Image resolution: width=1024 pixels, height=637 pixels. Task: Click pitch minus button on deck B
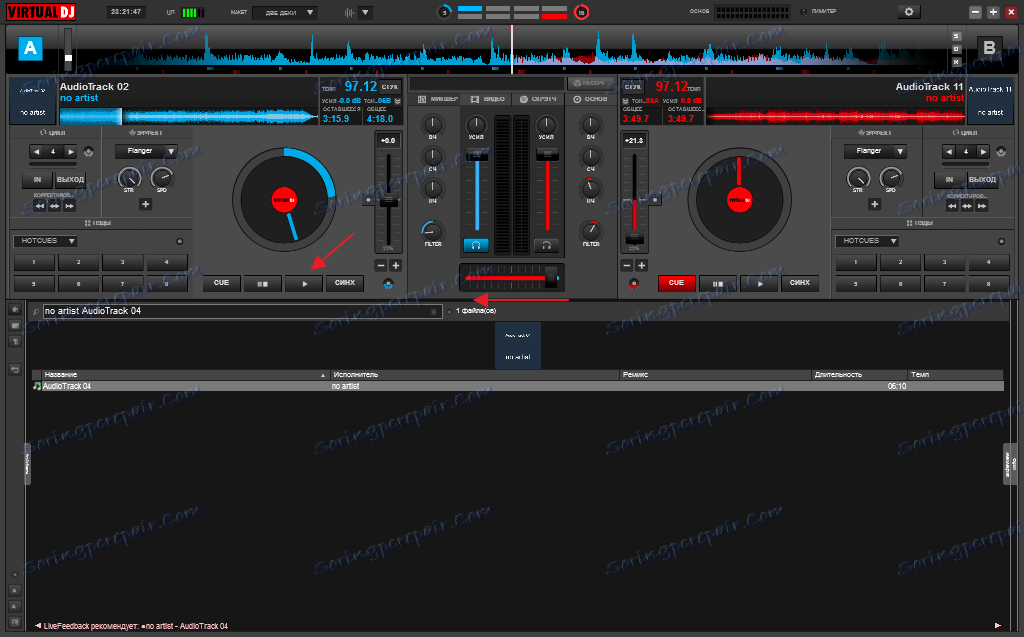coord(627,266)
